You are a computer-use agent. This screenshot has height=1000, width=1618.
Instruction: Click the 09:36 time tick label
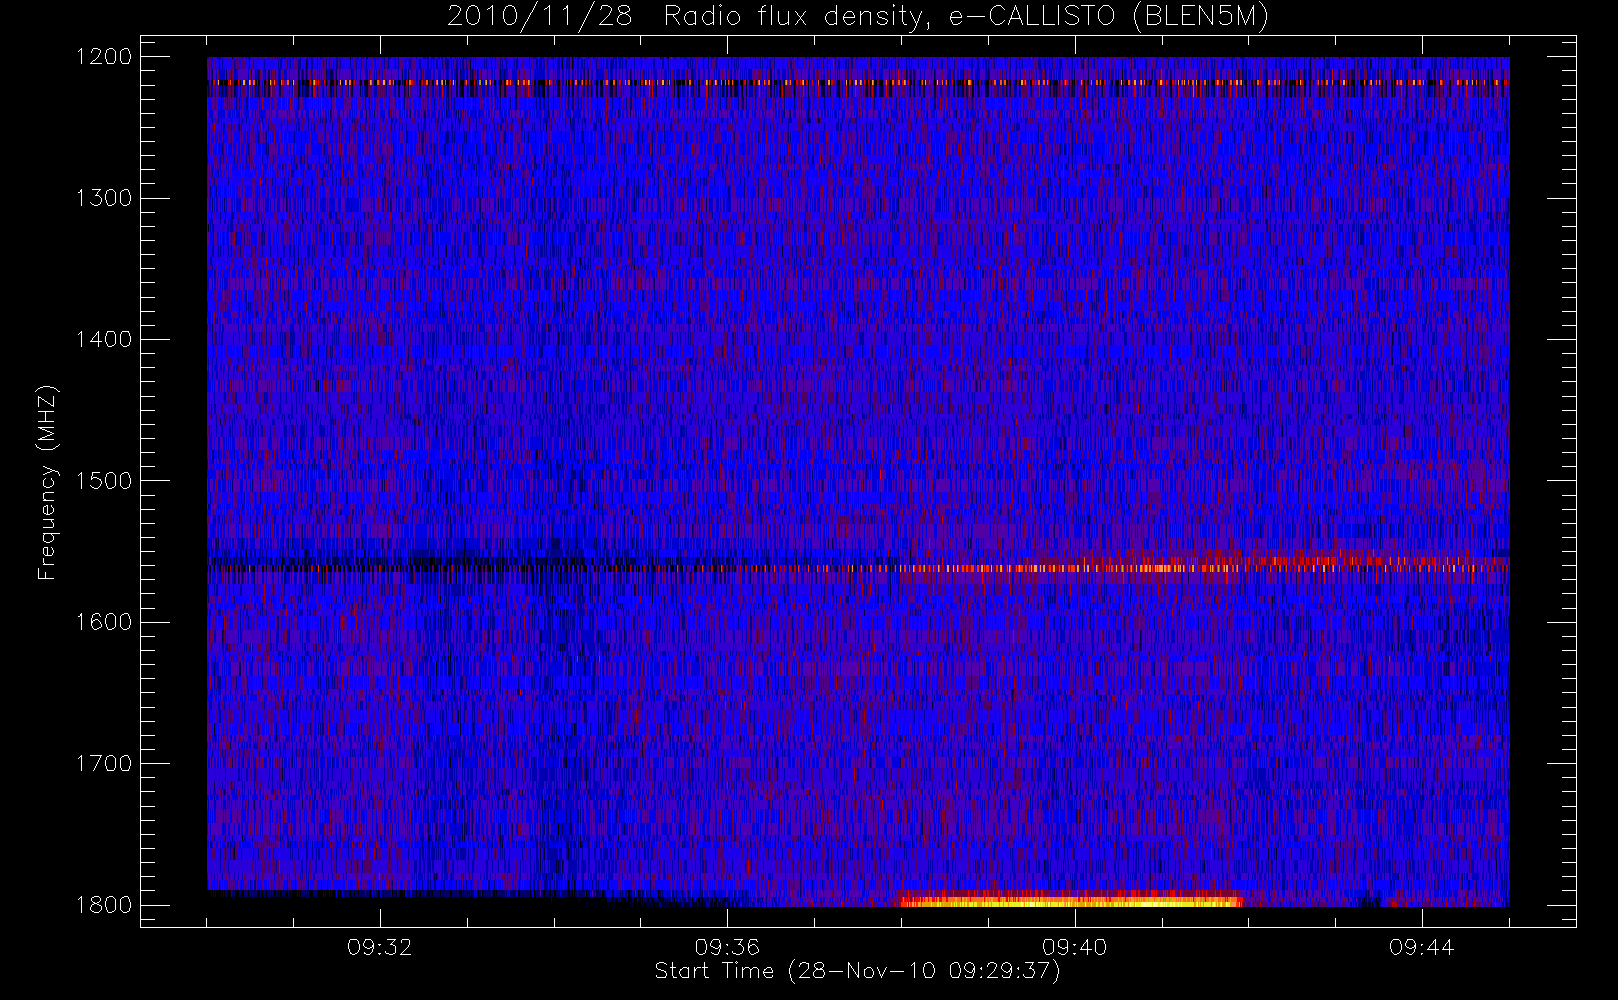point(727,947)
